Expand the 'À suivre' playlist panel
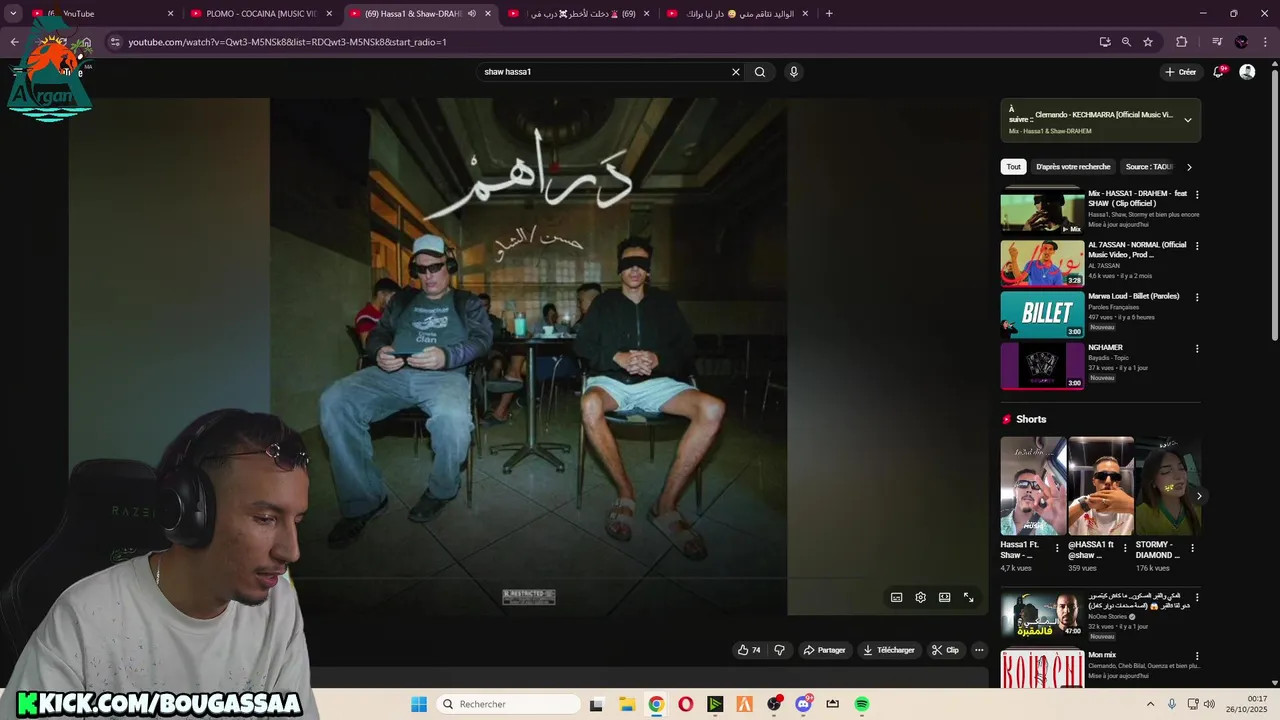The width and height of the screenshot is (1280, 720). (1188, 120)
